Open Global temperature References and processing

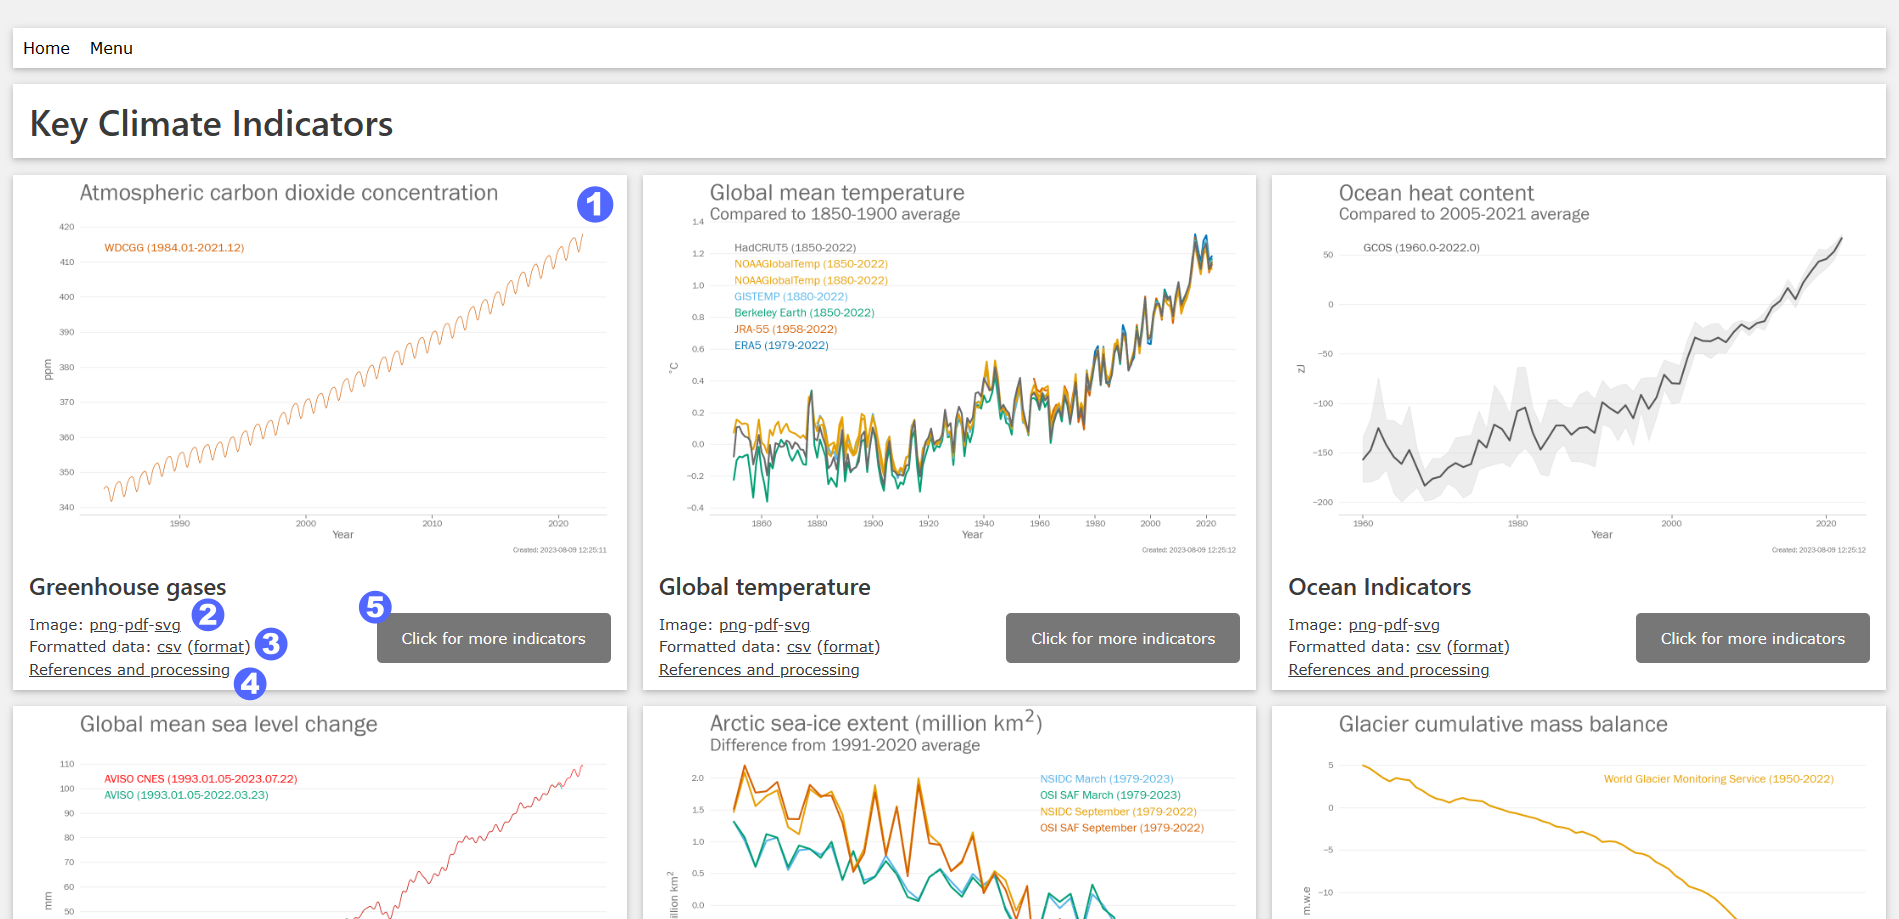[759, 670]
